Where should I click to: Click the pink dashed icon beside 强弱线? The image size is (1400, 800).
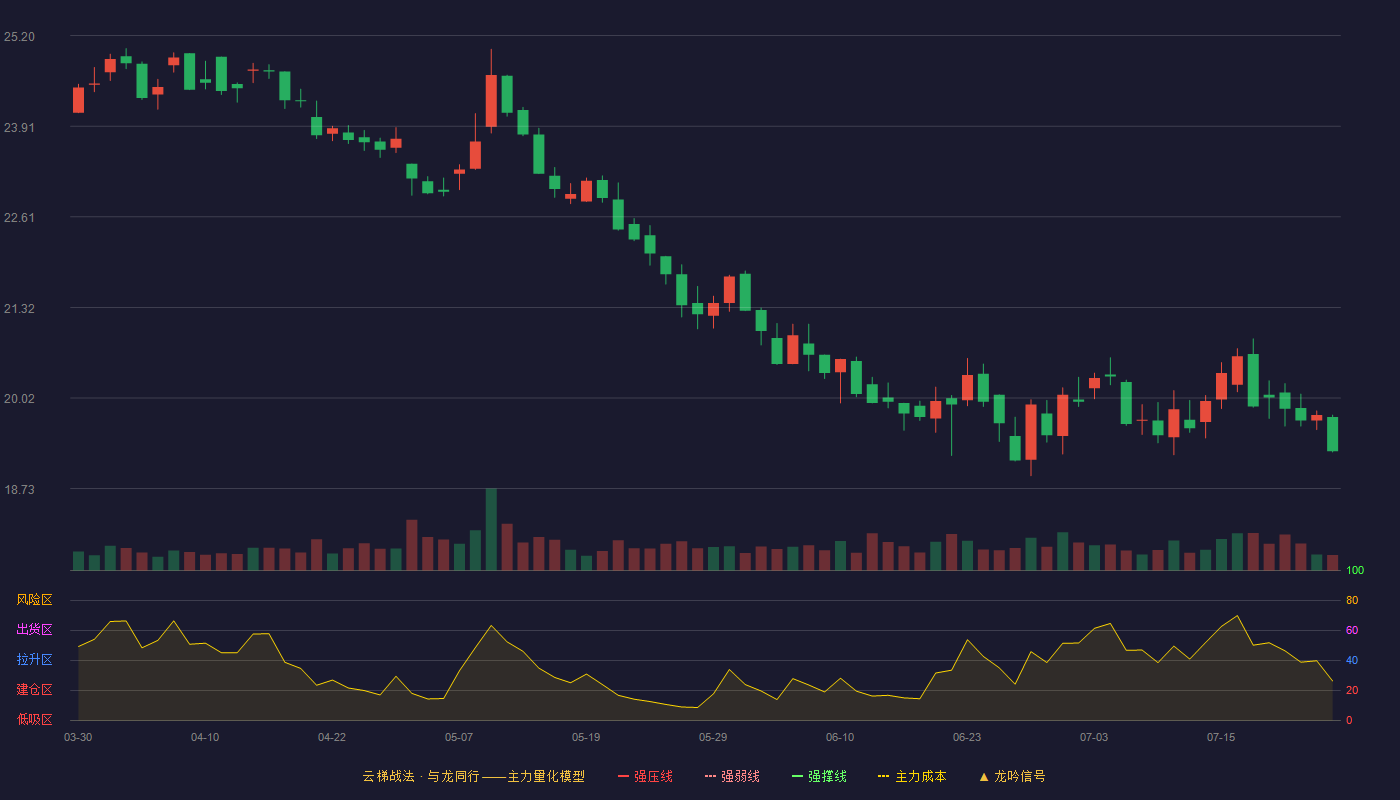point(710,776)
